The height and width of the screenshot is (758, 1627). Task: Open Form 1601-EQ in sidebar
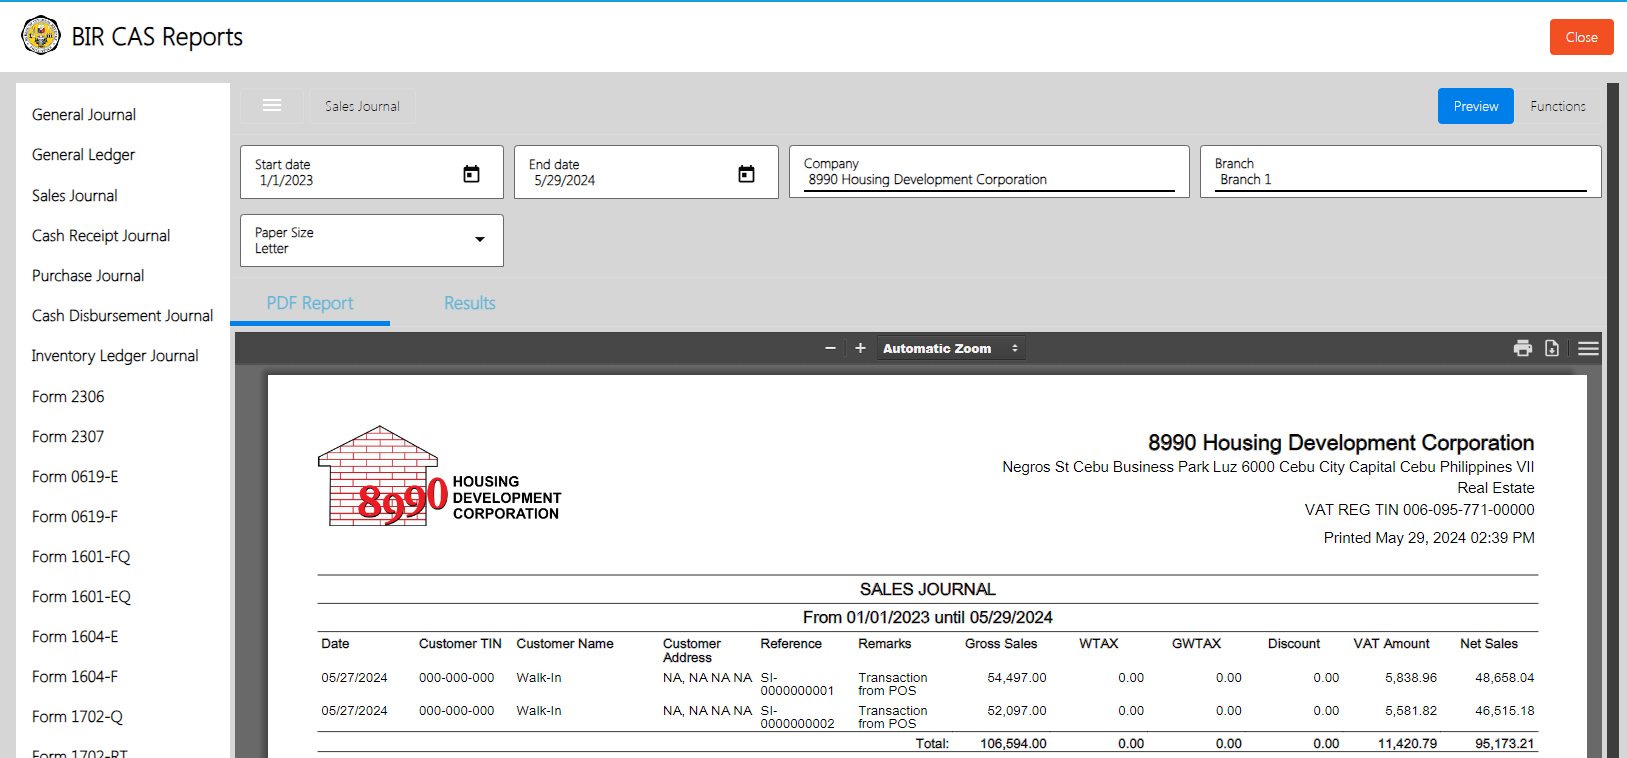coord(81,597)
